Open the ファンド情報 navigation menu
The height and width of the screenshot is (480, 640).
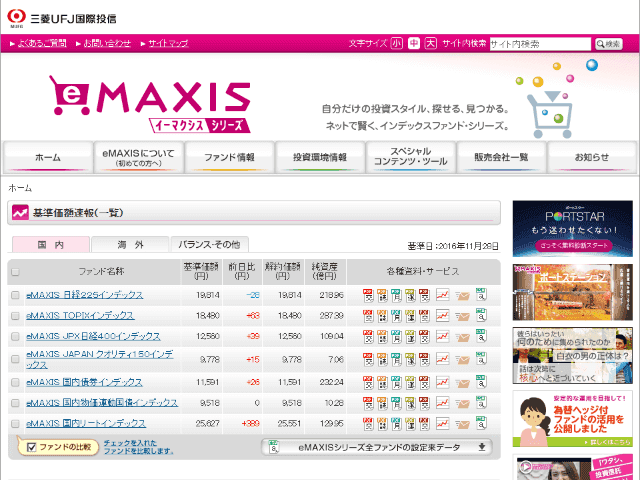[x=229, y=157]
